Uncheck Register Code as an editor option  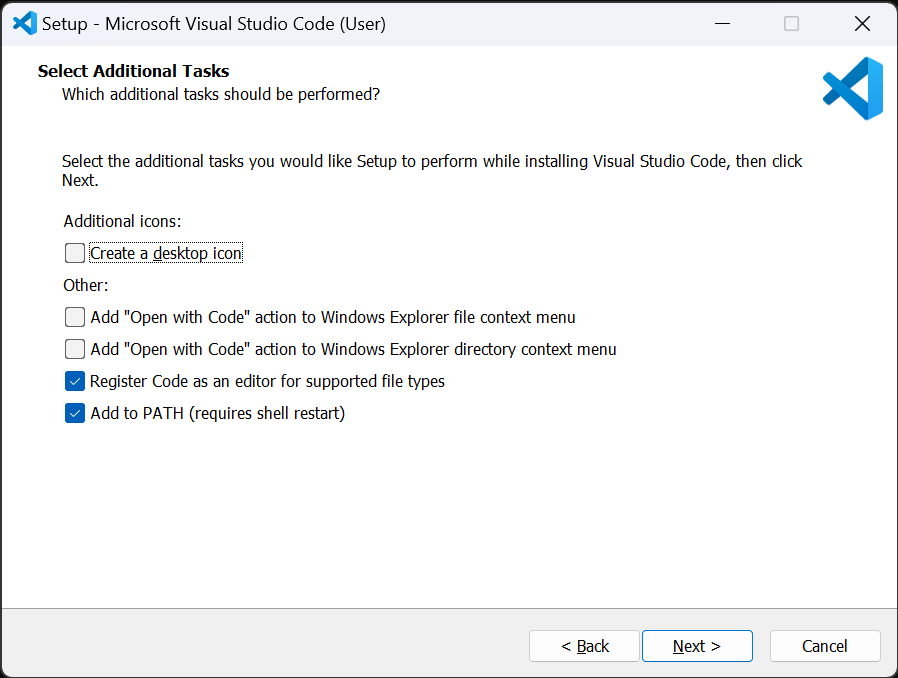[x=75, y=381]
